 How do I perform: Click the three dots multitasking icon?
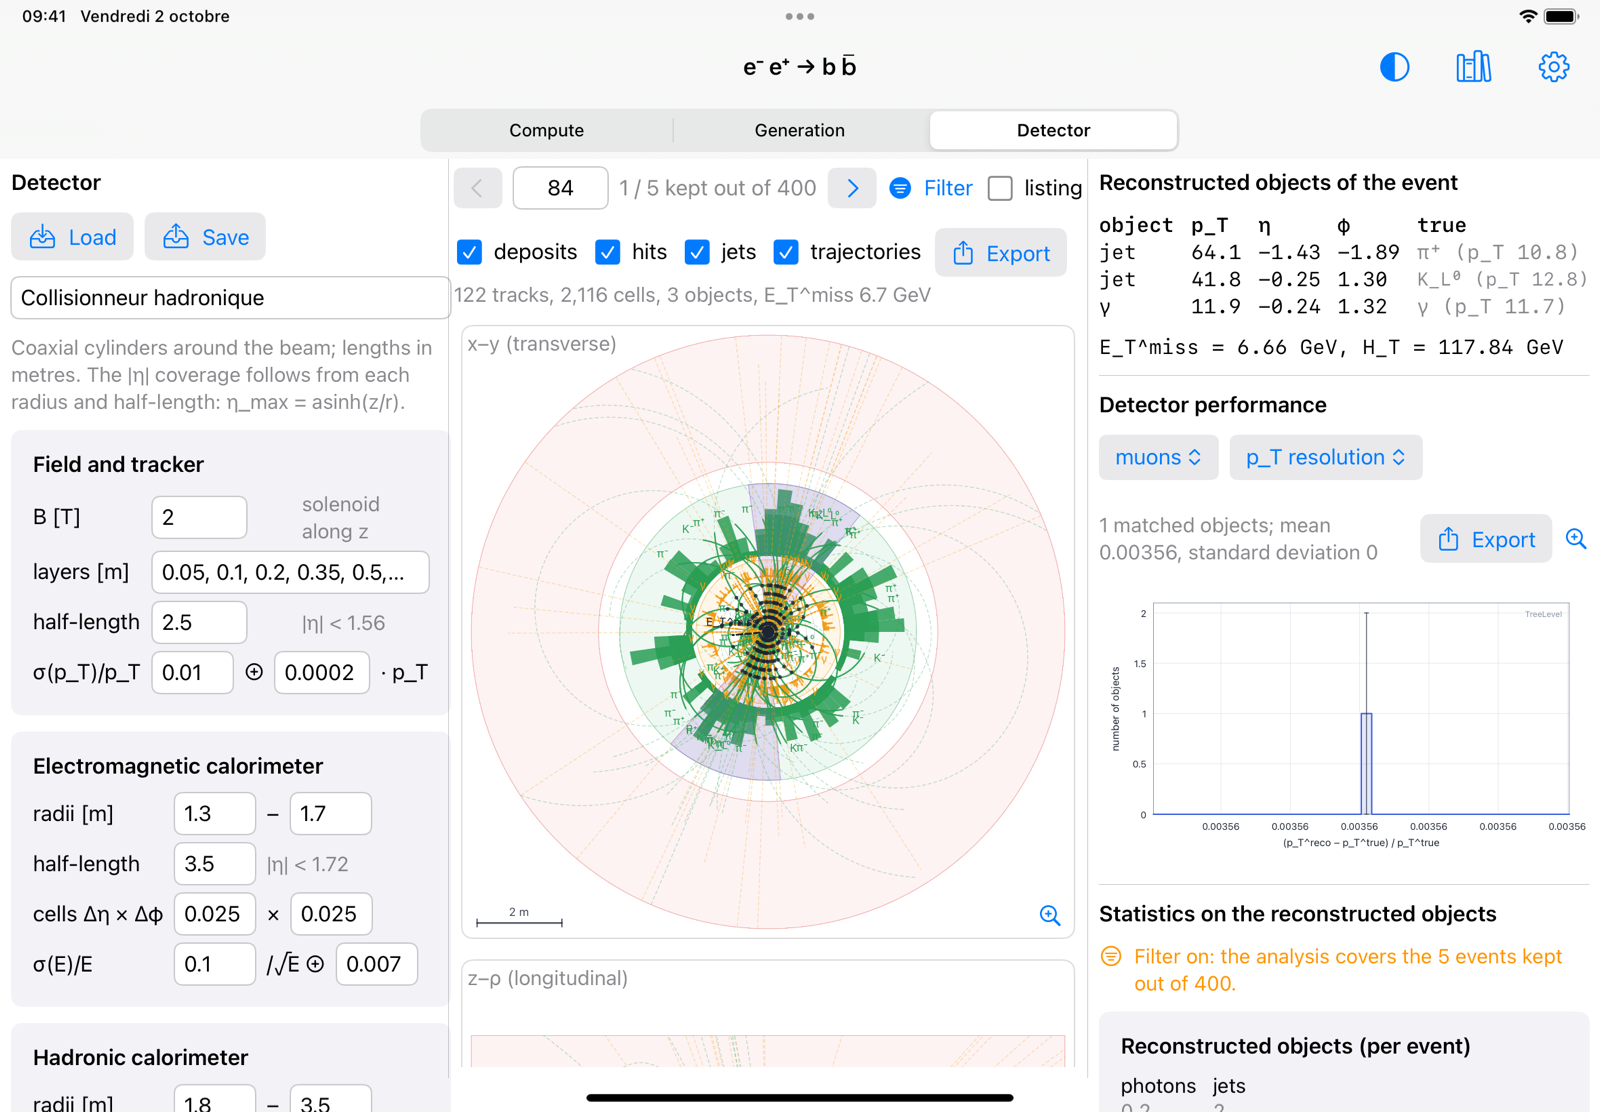[800, 16]
